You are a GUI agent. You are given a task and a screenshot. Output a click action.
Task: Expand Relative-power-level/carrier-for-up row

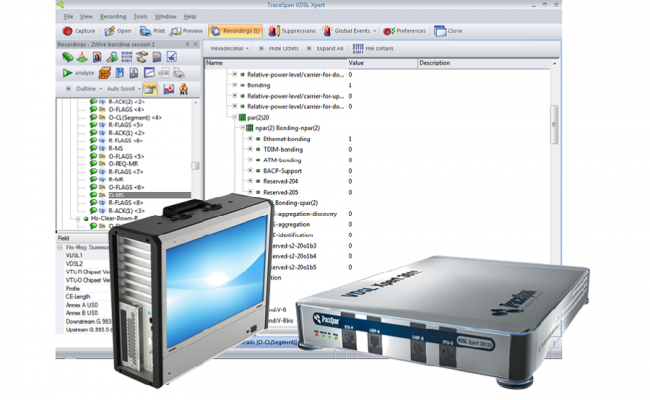point(235,96)
